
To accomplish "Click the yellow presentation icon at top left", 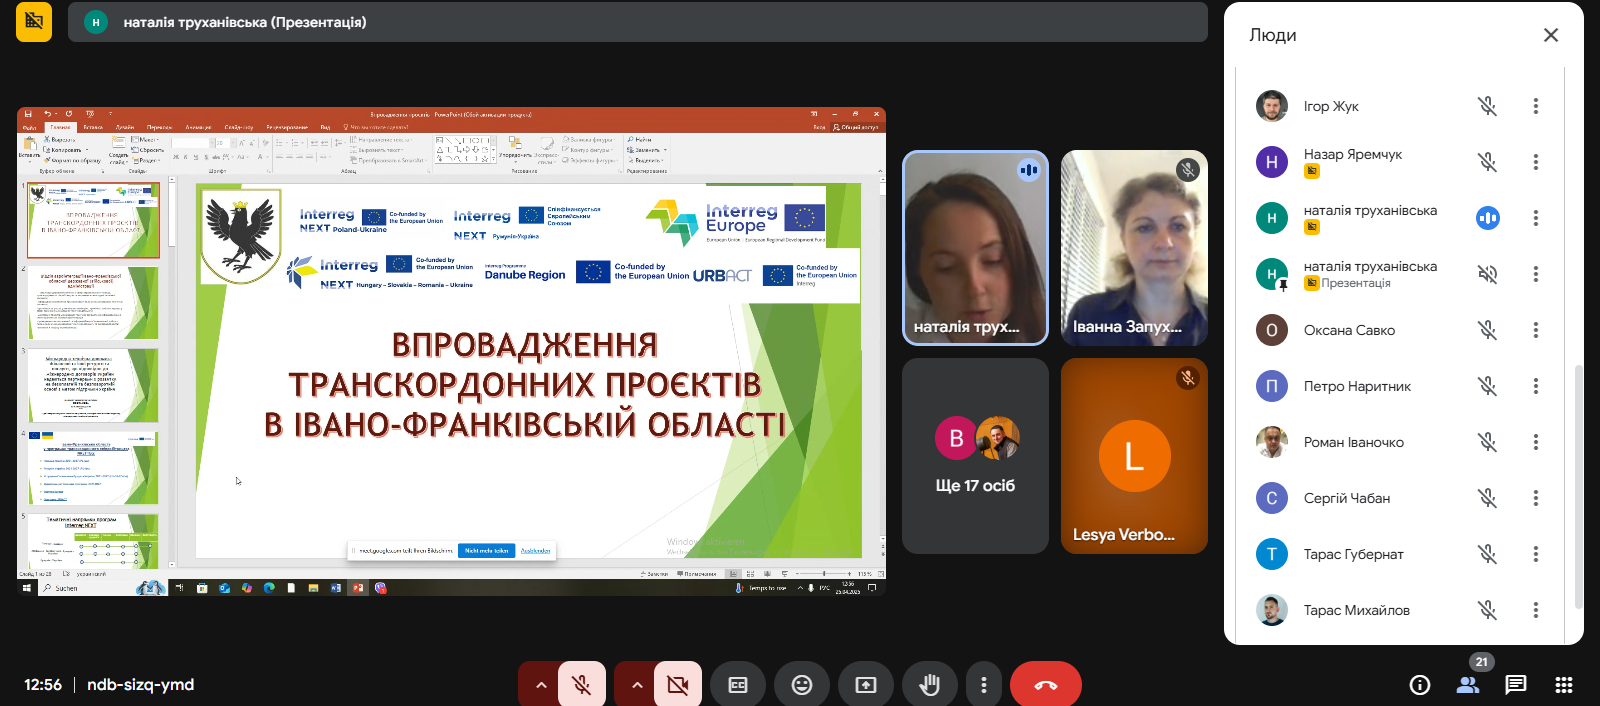I will click(34, 21).
